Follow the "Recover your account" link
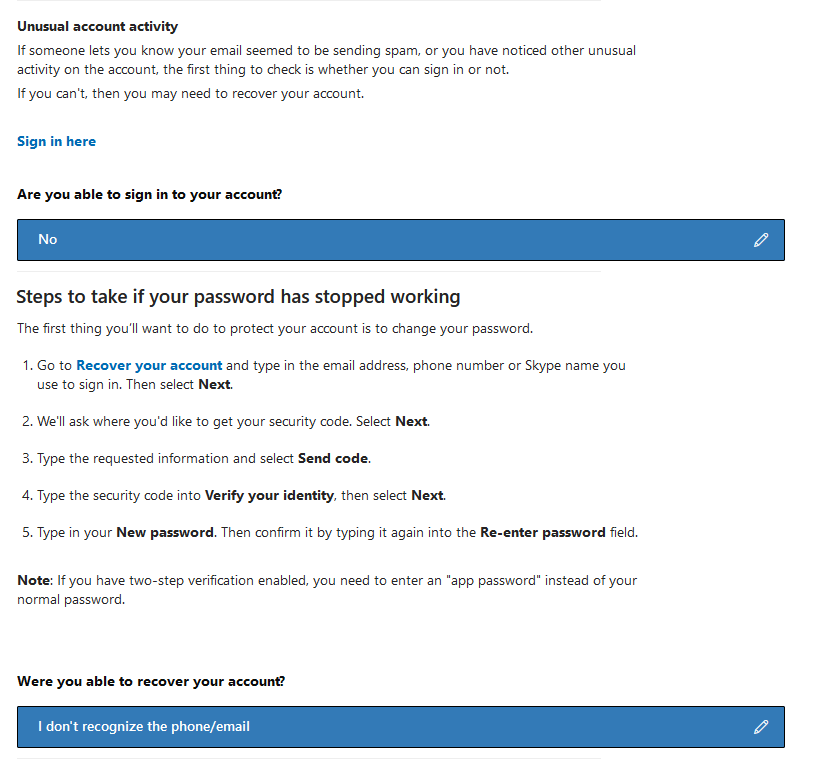The height and width of the screenshot is (759, 817). click(x=149, y=366)
